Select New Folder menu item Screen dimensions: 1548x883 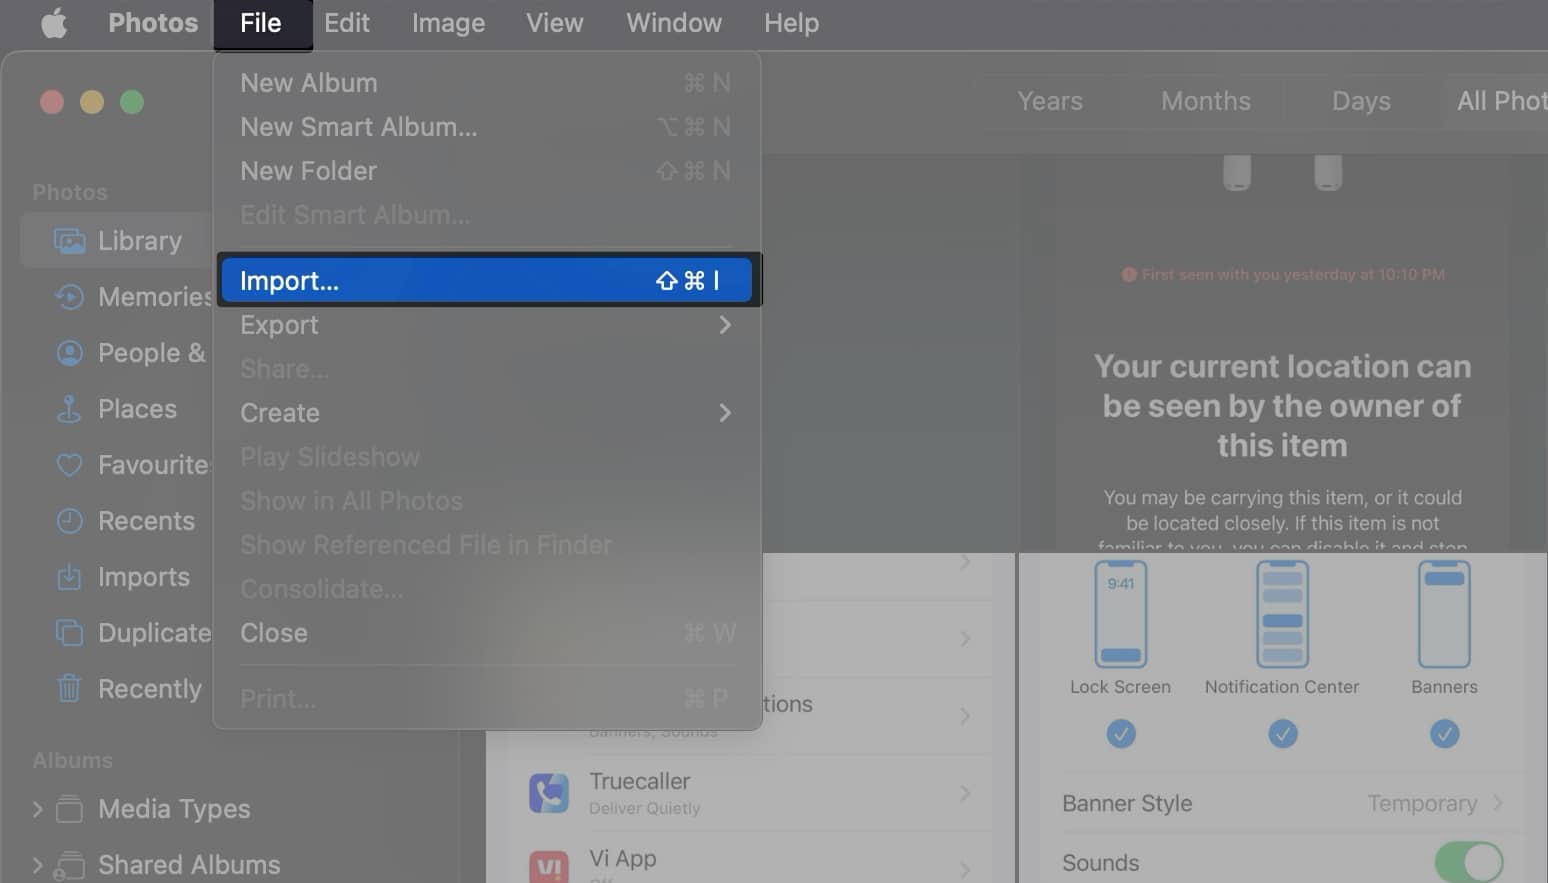(487, 171)
